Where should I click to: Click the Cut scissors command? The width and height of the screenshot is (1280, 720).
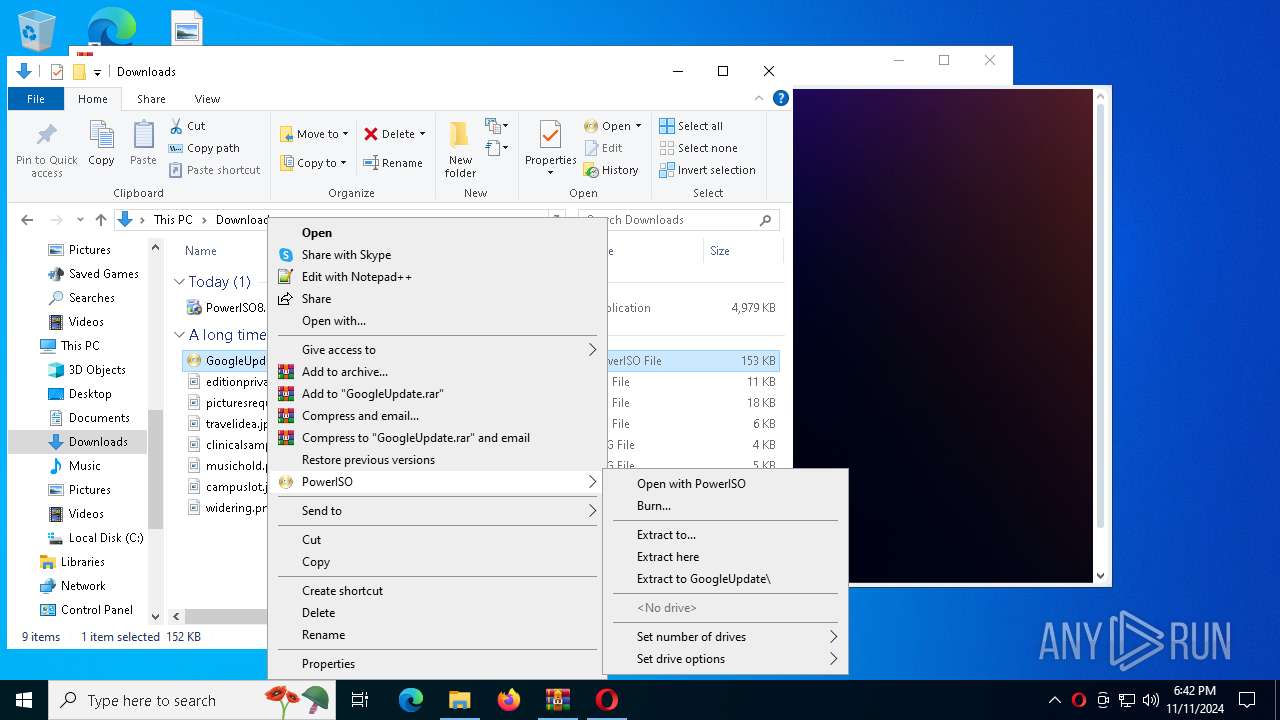[x=187, y=126]
